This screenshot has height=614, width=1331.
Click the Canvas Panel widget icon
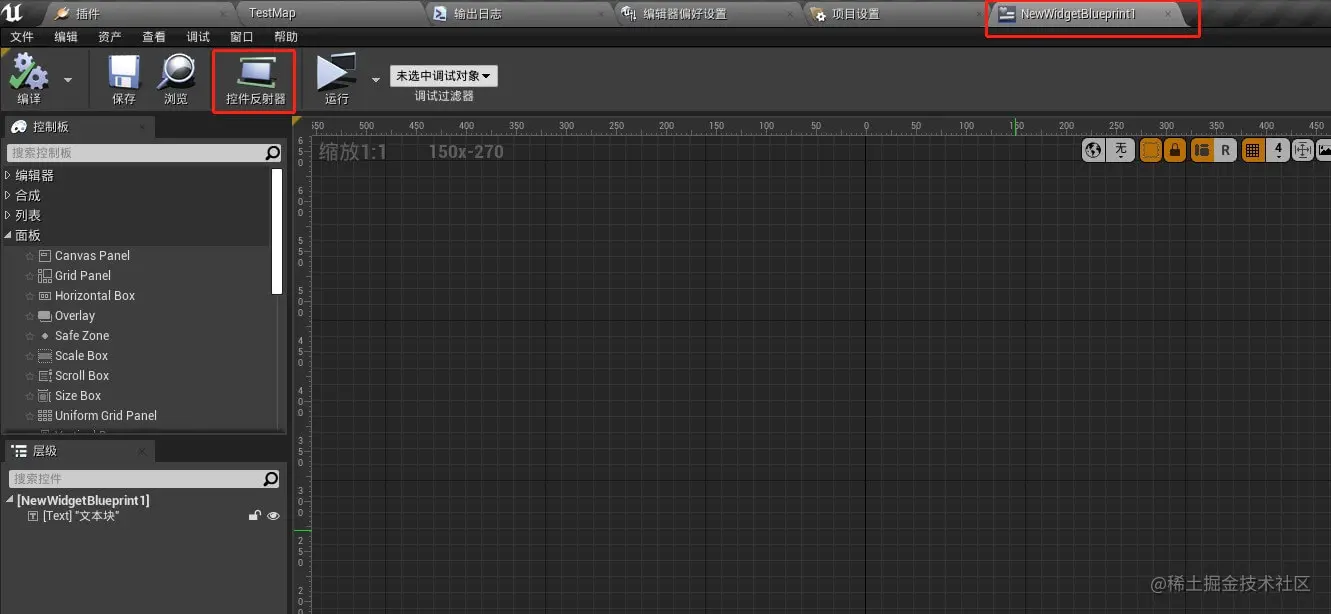(45, 256)
